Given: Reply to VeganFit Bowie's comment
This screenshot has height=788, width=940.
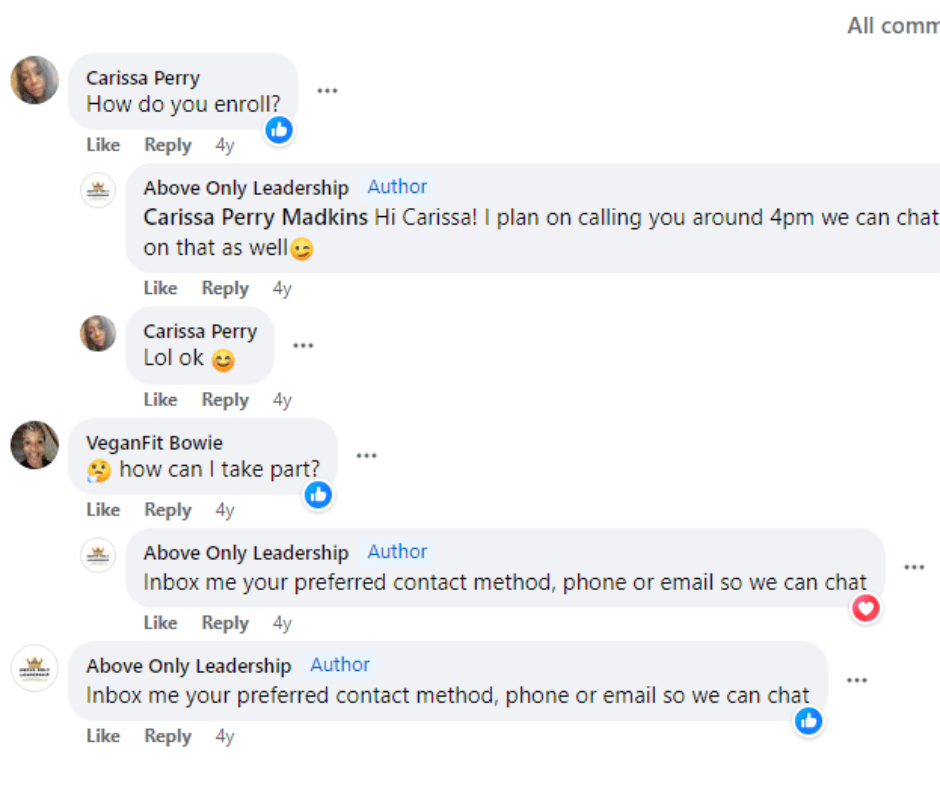Looking at the screenshot, I should tap(167, 510).
